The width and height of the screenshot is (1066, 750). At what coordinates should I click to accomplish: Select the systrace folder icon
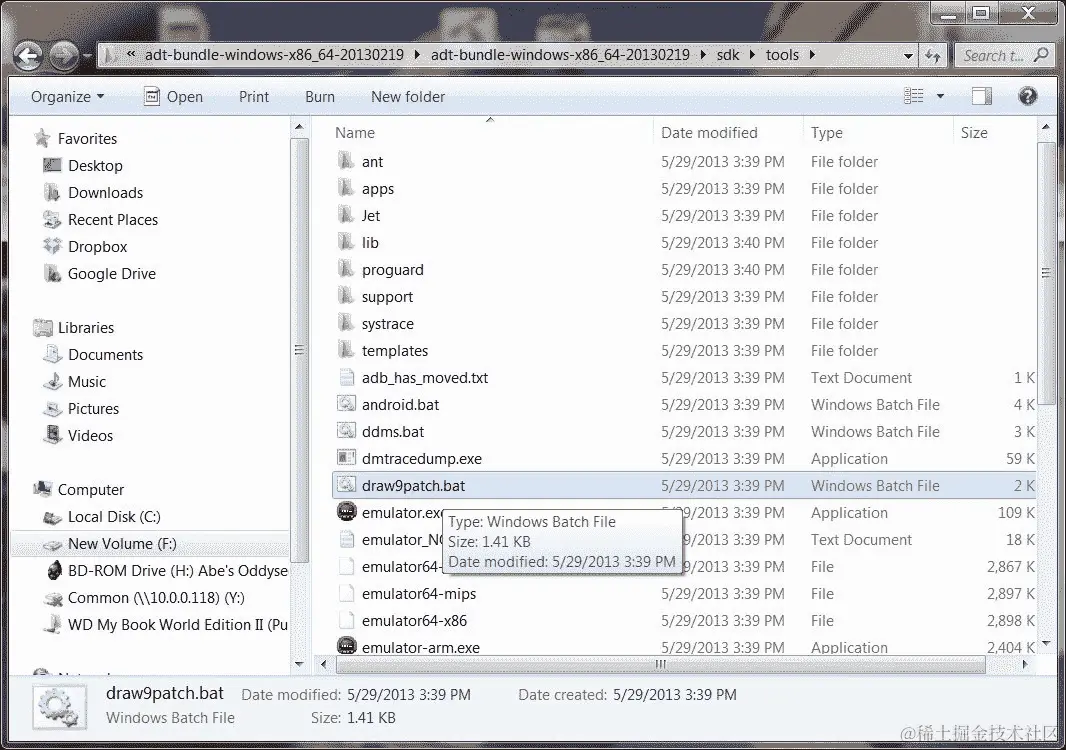pos(346,323)
